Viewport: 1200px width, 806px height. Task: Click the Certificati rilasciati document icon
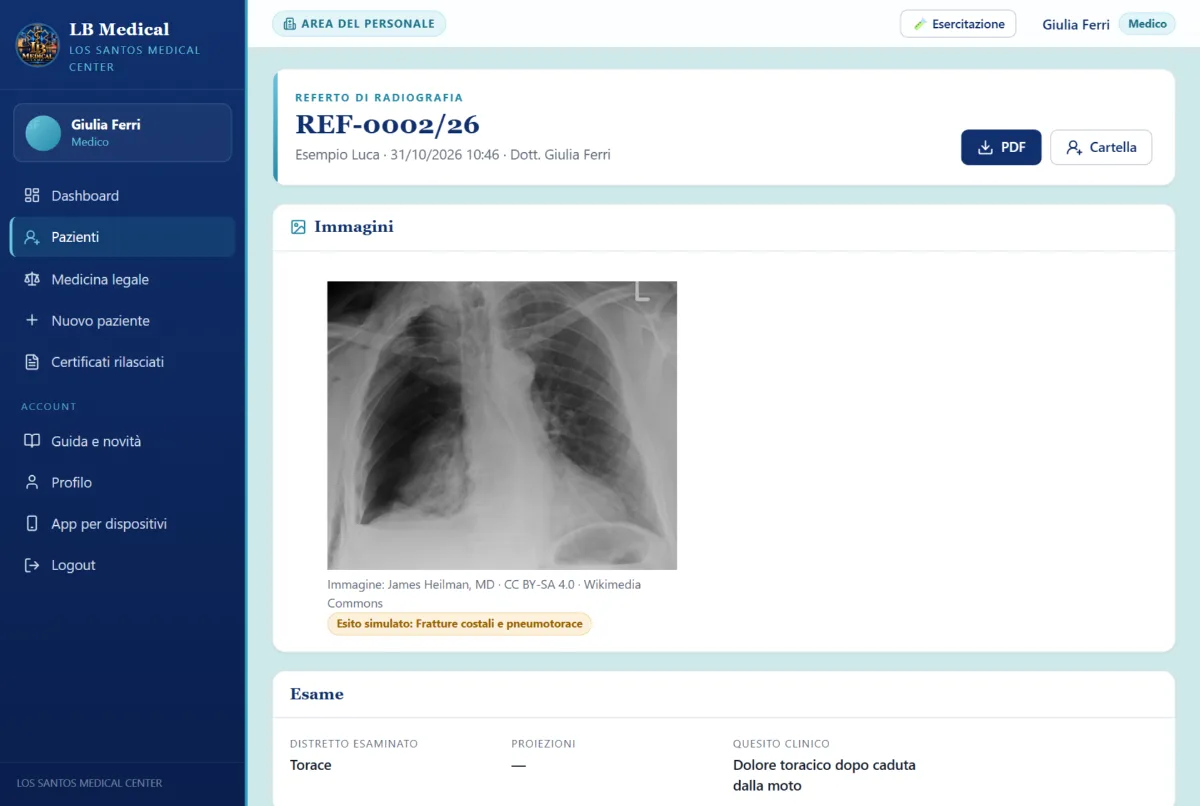point(32,362)
